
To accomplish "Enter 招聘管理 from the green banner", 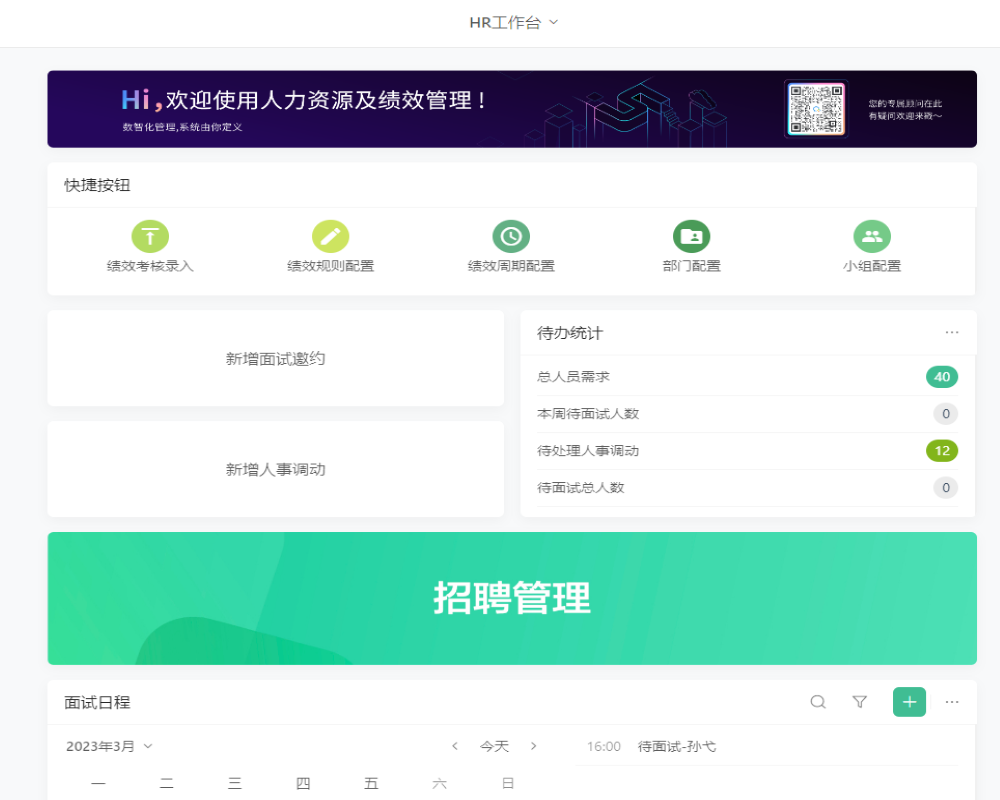I will click(x=512, y=598).
